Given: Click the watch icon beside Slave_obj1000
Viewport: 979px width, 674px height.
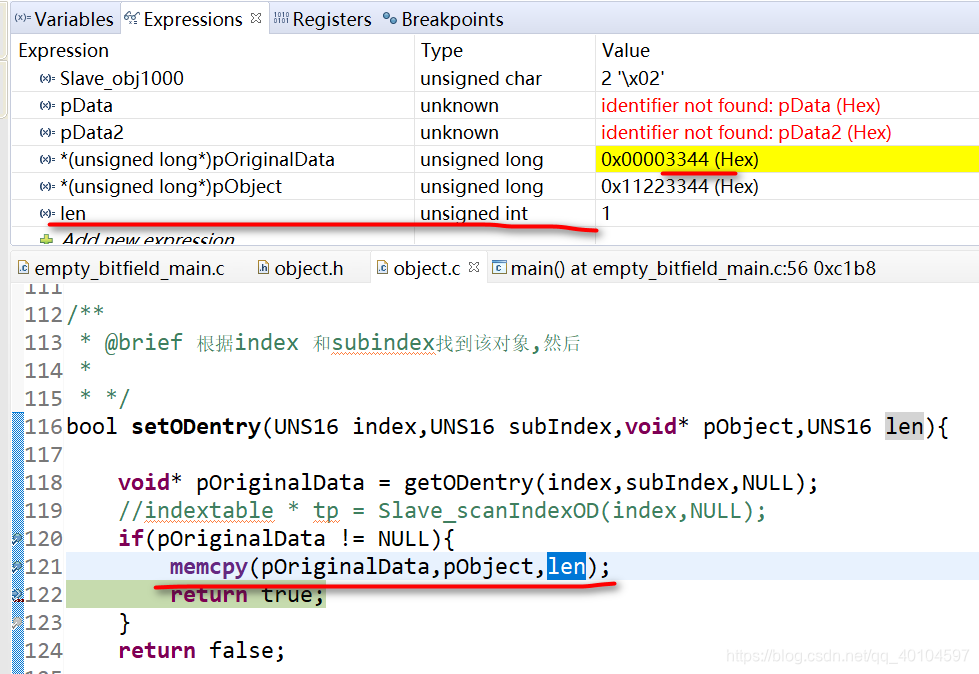Looking at the screenshot, I should point(47,79).
